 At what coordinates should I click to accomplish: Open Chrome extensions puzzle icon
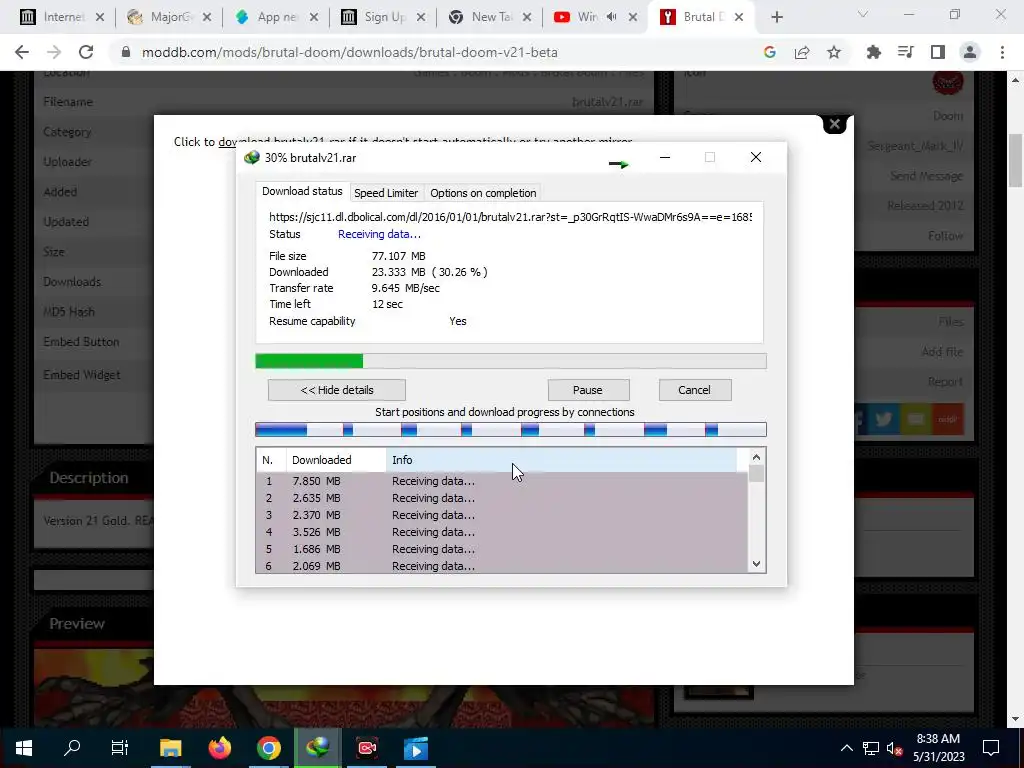click(x=873, y=52)
